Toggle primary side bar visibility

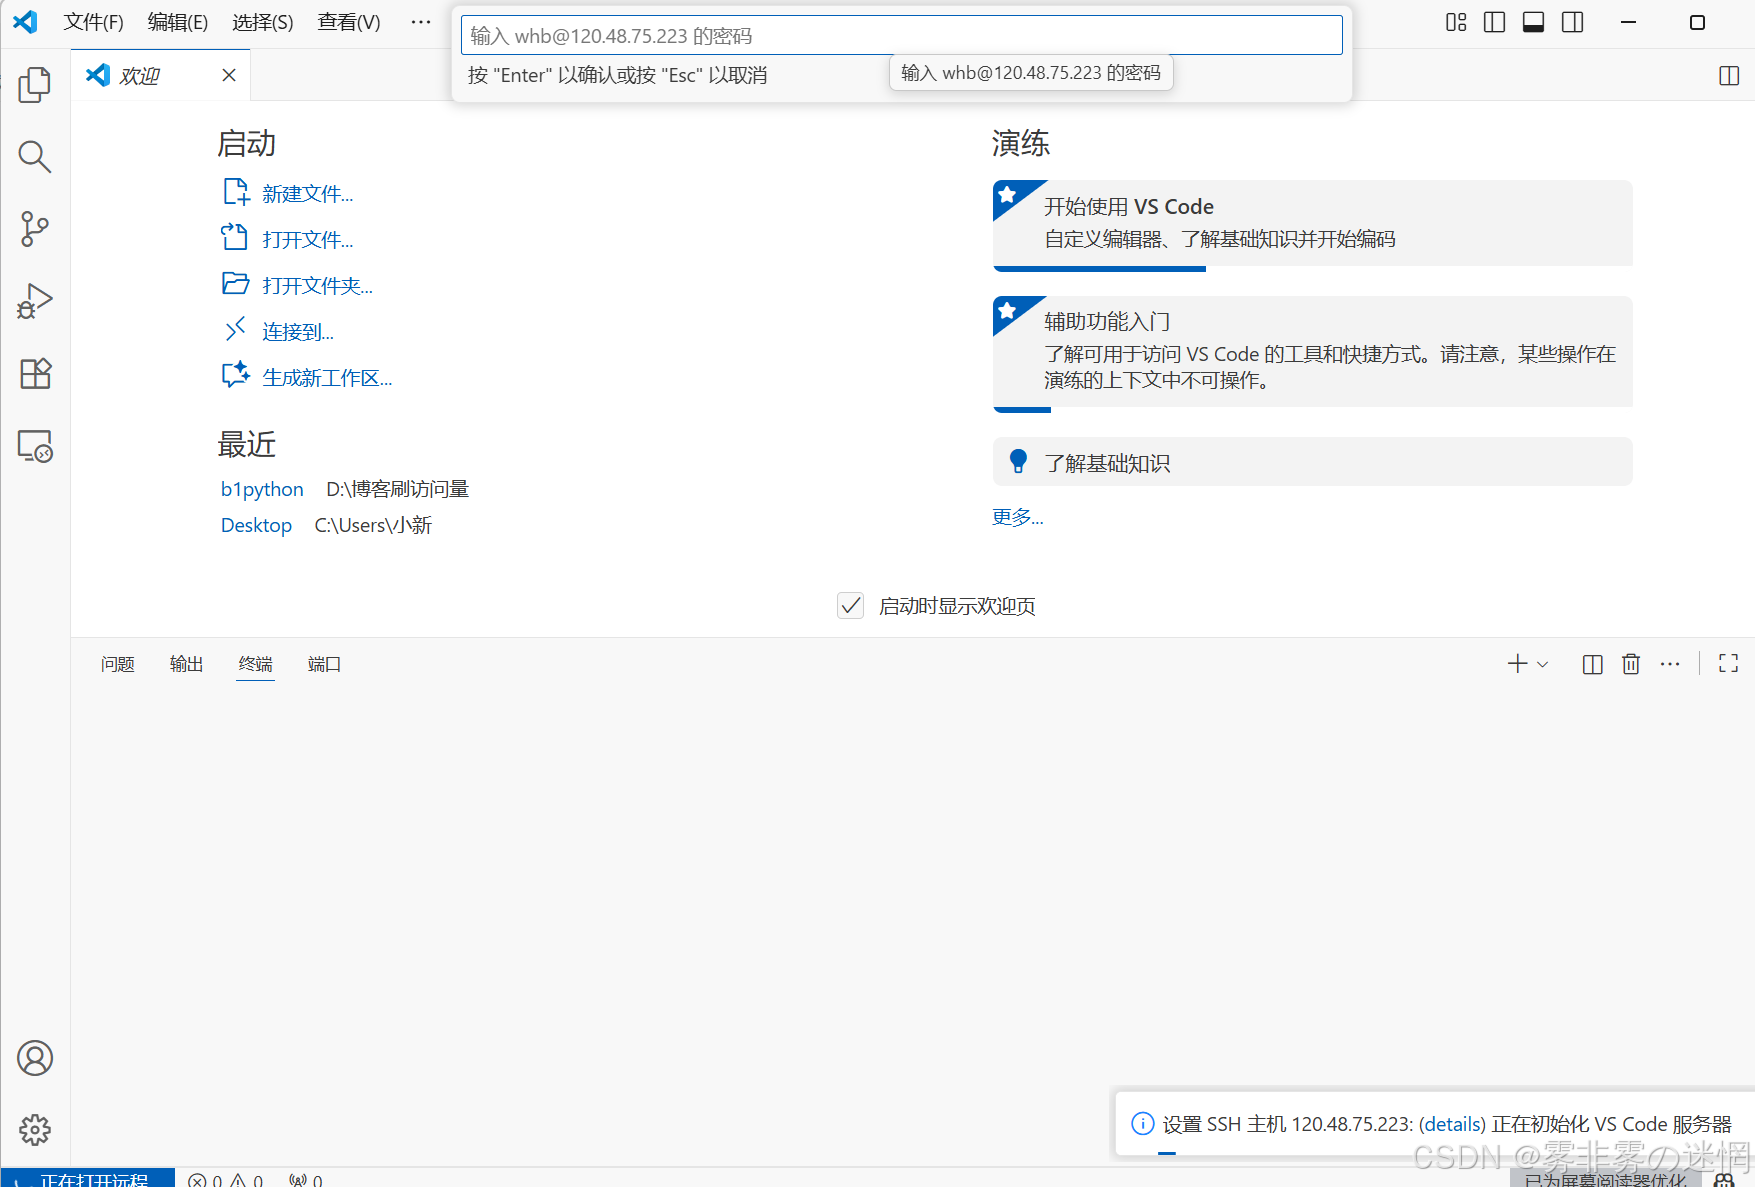tap(1495, 22)
